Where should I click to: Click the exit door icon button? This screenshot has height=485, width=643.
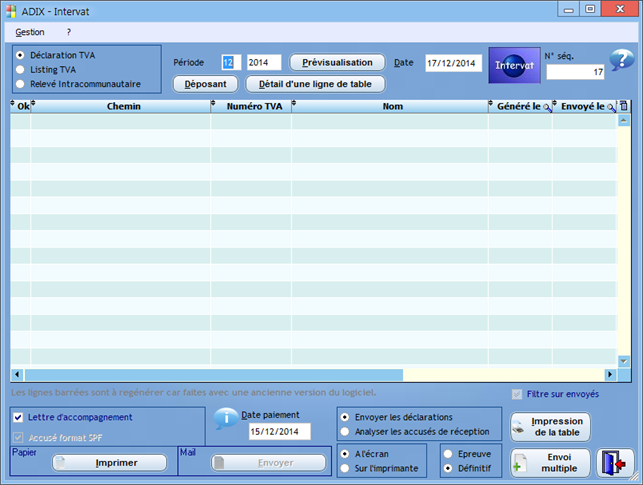click(x=615, y=463)
